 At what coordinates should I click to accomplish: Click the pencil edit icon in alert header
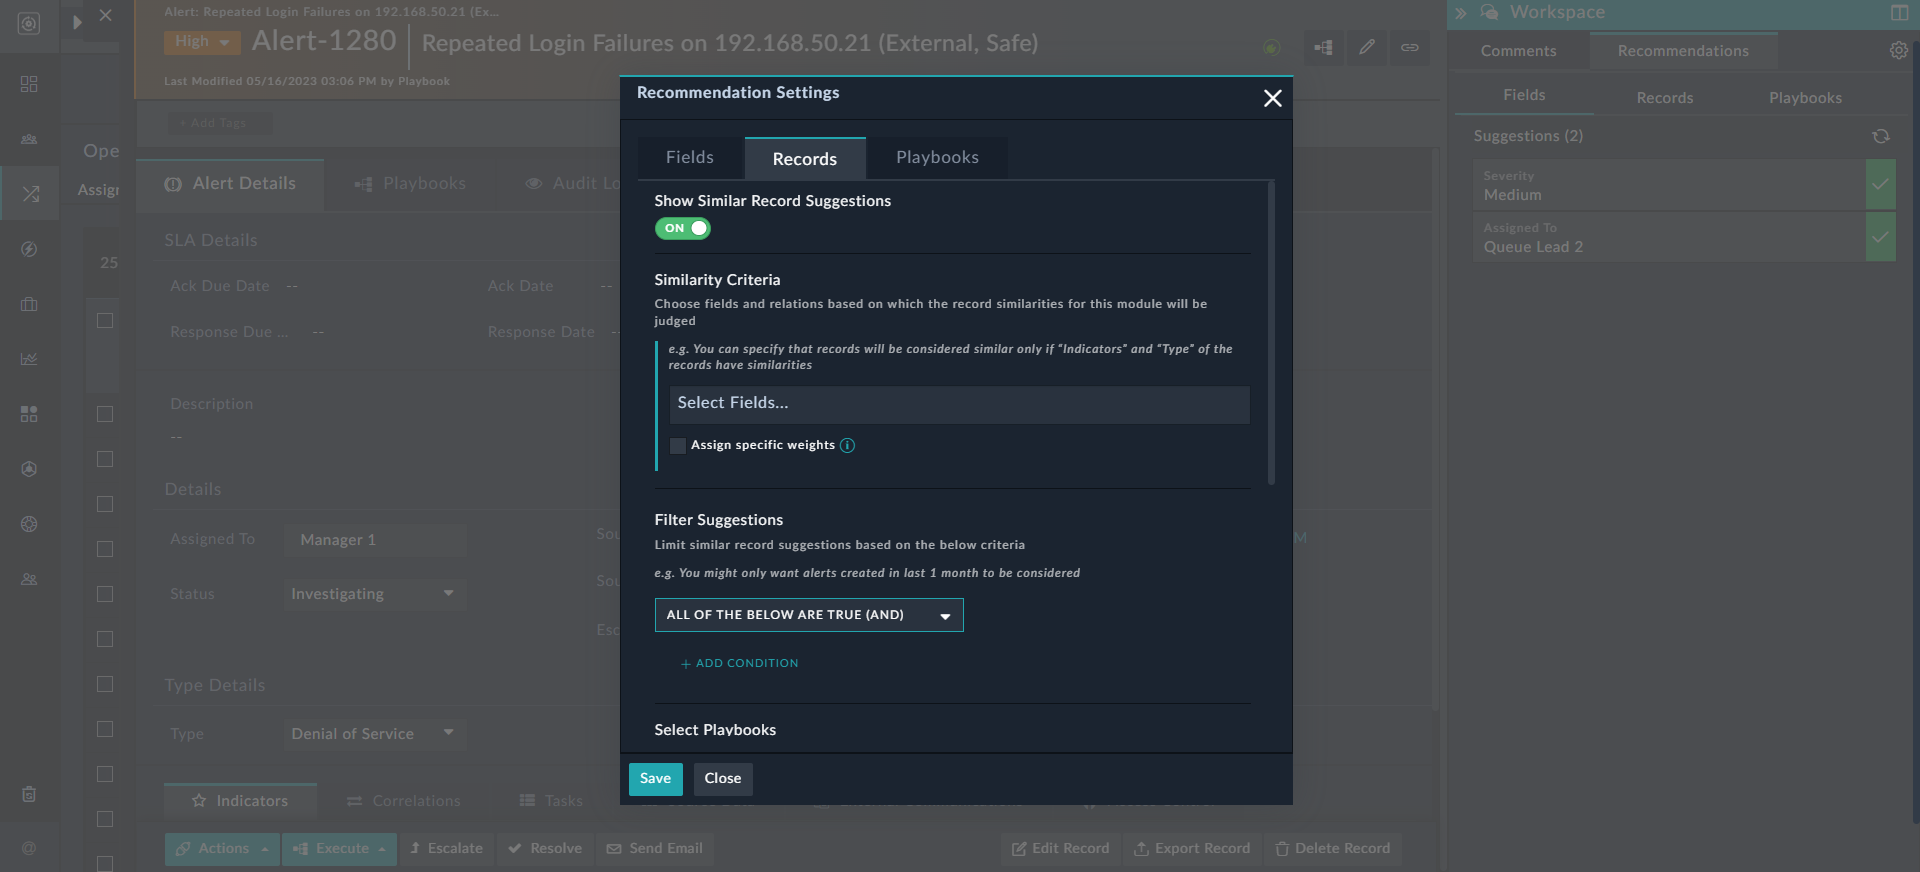coord(1366,47)
